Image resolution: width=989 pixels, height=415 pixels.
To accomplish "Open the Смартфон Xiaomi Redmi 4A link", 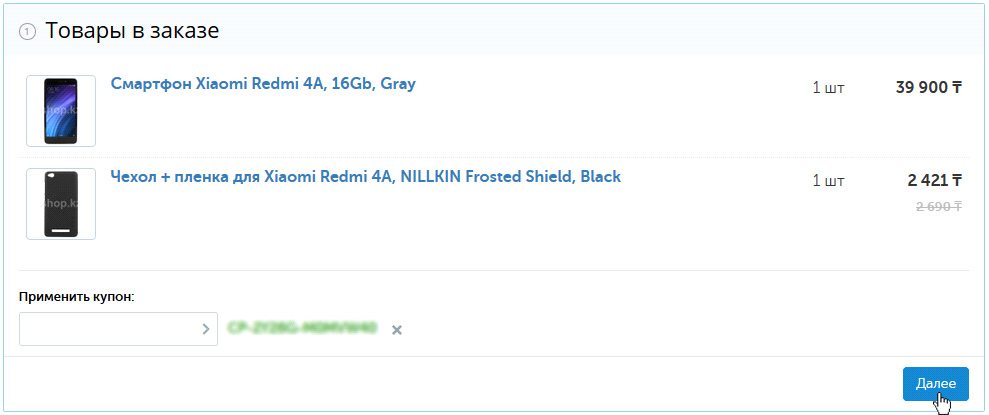I will point(262,84).
